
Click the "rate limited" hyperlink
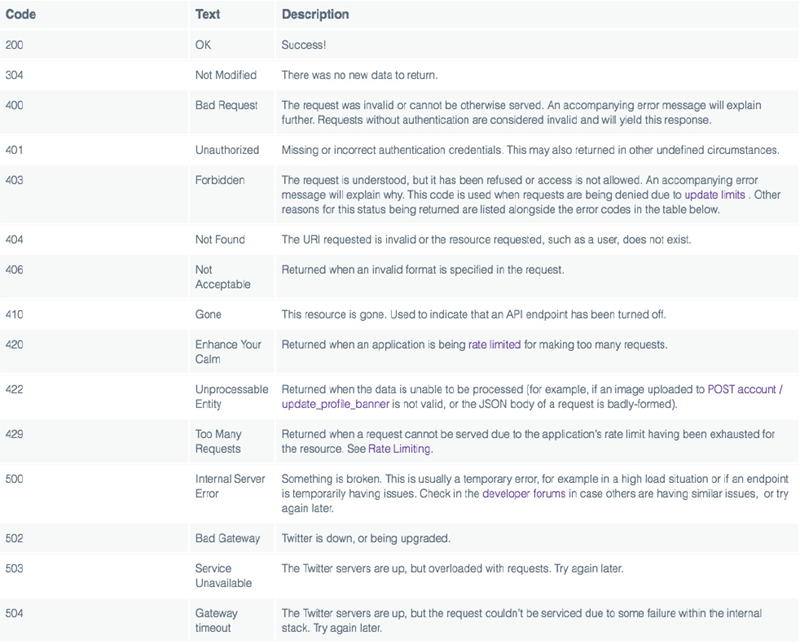(x=496, y=345)
